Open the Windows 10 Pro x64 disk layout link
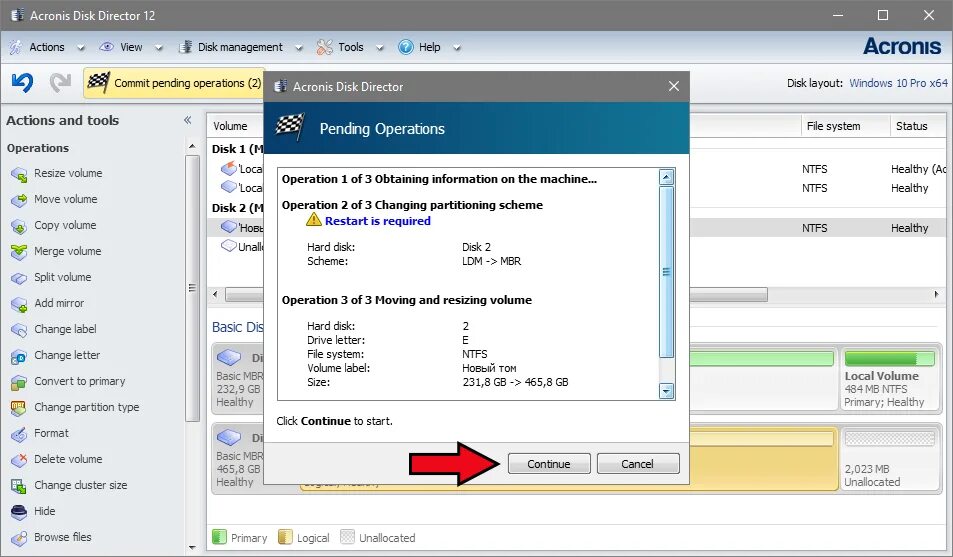The image size is (953, 557). [x=898, y=83]
